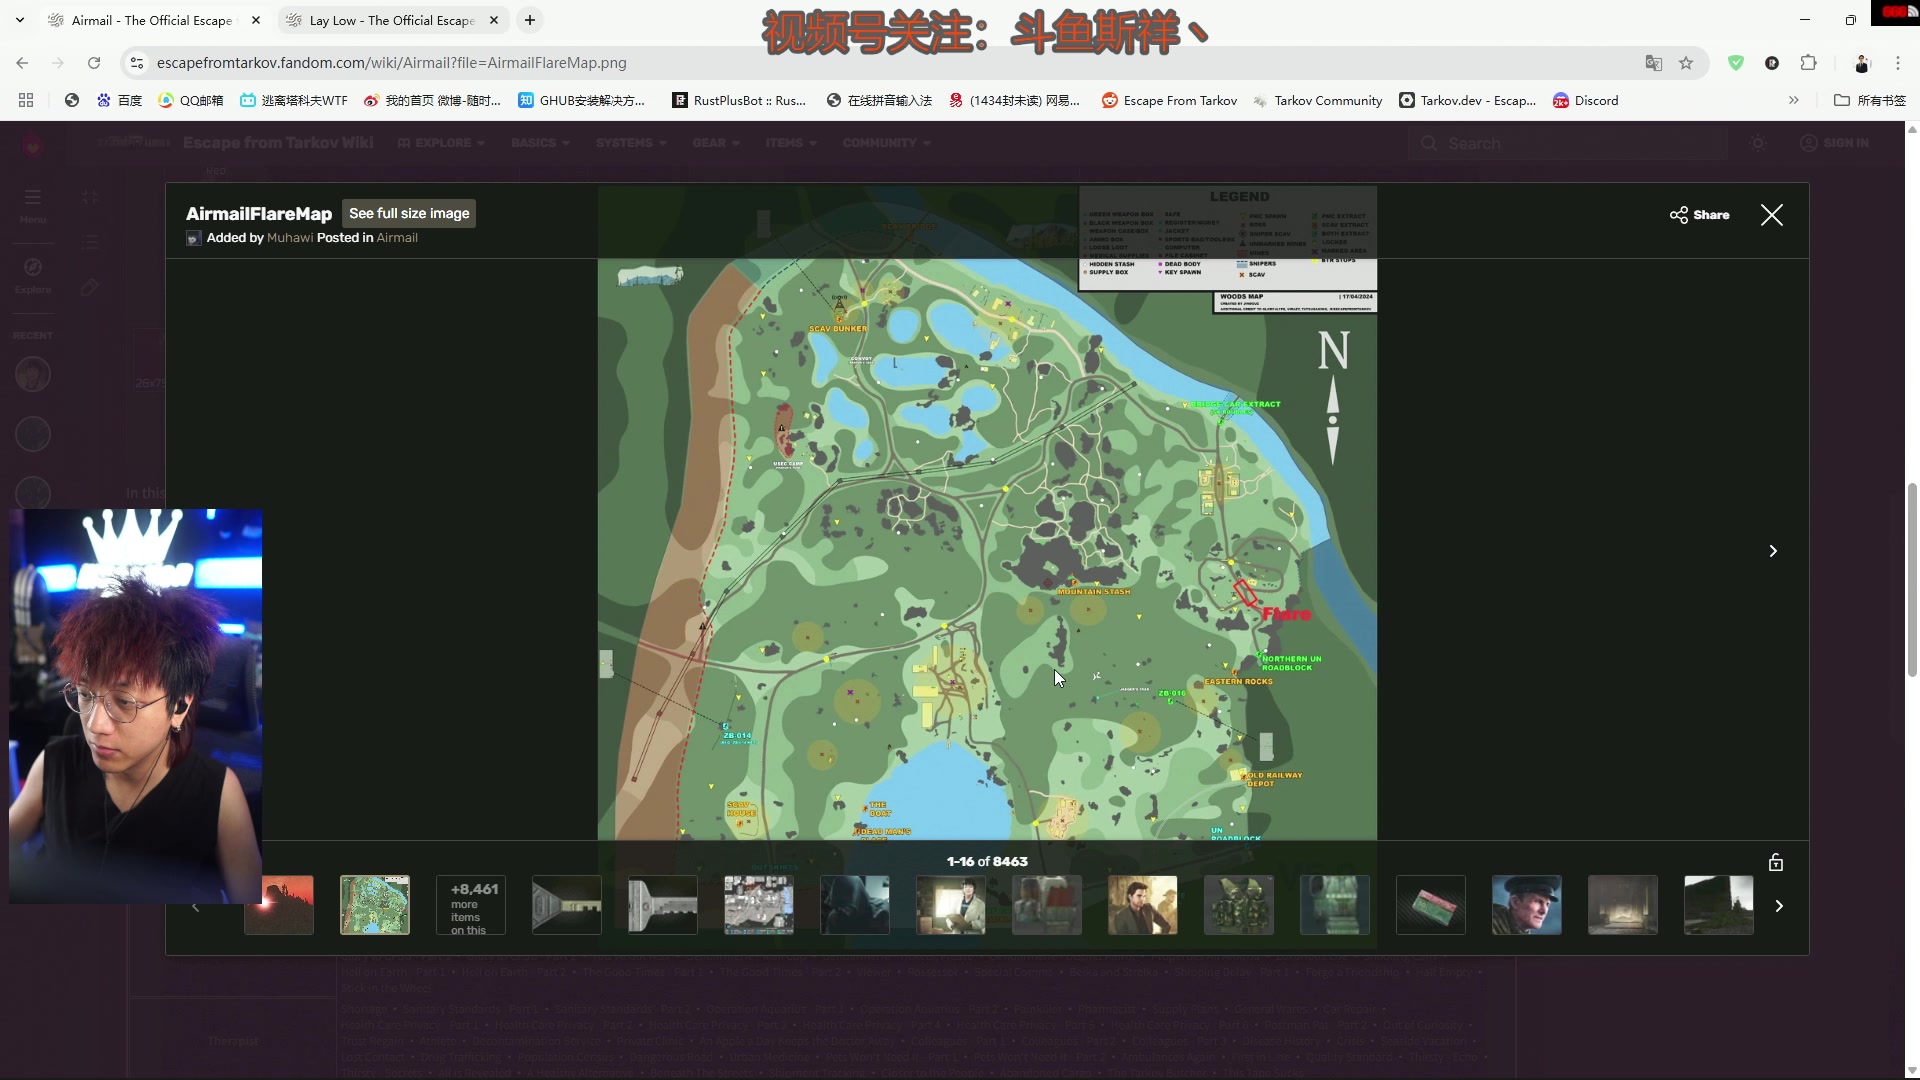The height and width of the screenshot is (1080, 1920).
Task: Advance the thumbnail carousel forward
Action: click(1779, 906)
